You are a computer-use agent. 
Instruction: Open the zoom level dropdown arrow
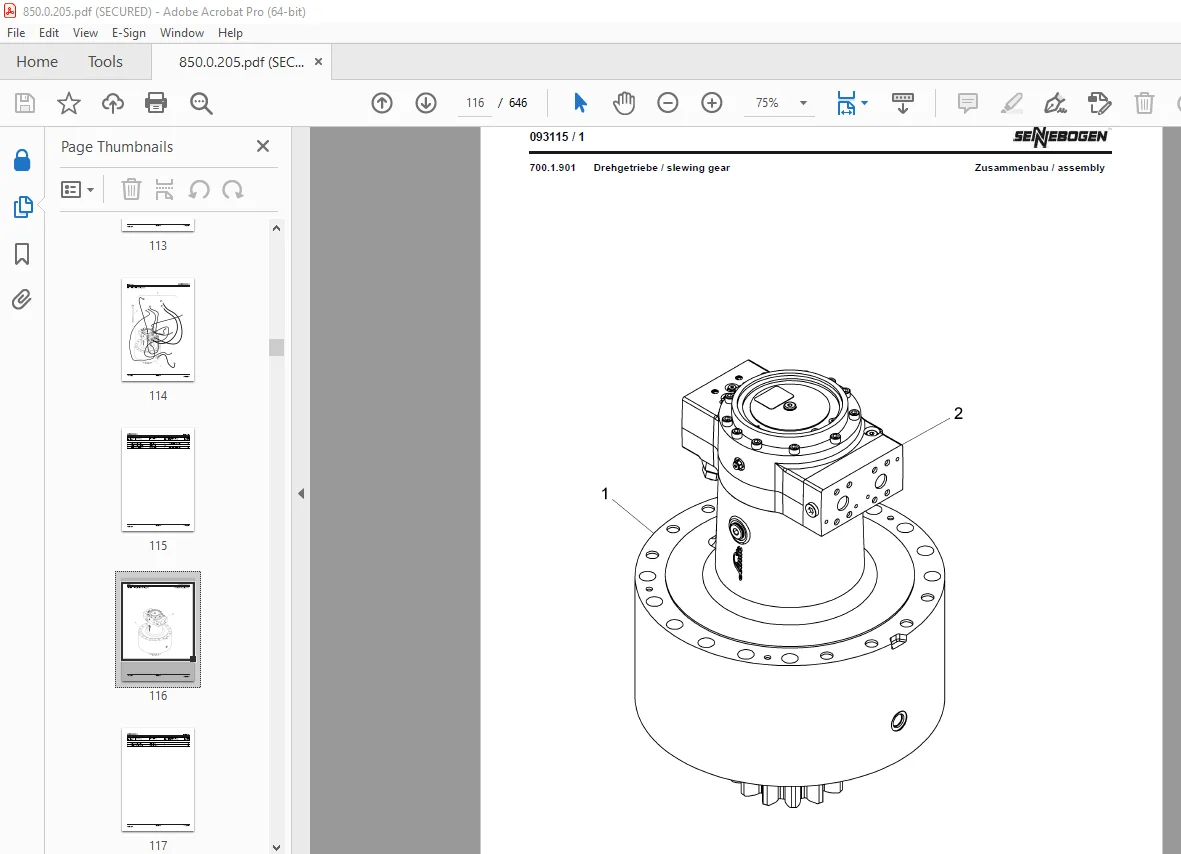804,103
